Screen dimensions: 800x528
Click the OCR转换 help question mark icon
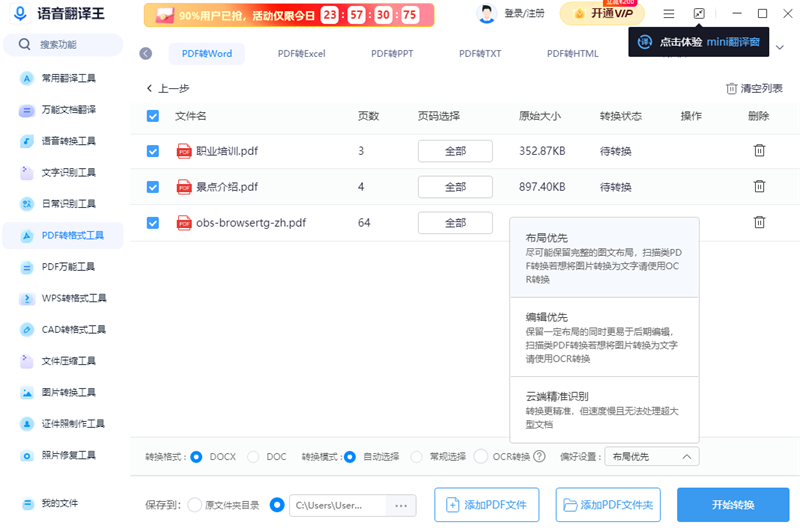click(x=539, y=457)
